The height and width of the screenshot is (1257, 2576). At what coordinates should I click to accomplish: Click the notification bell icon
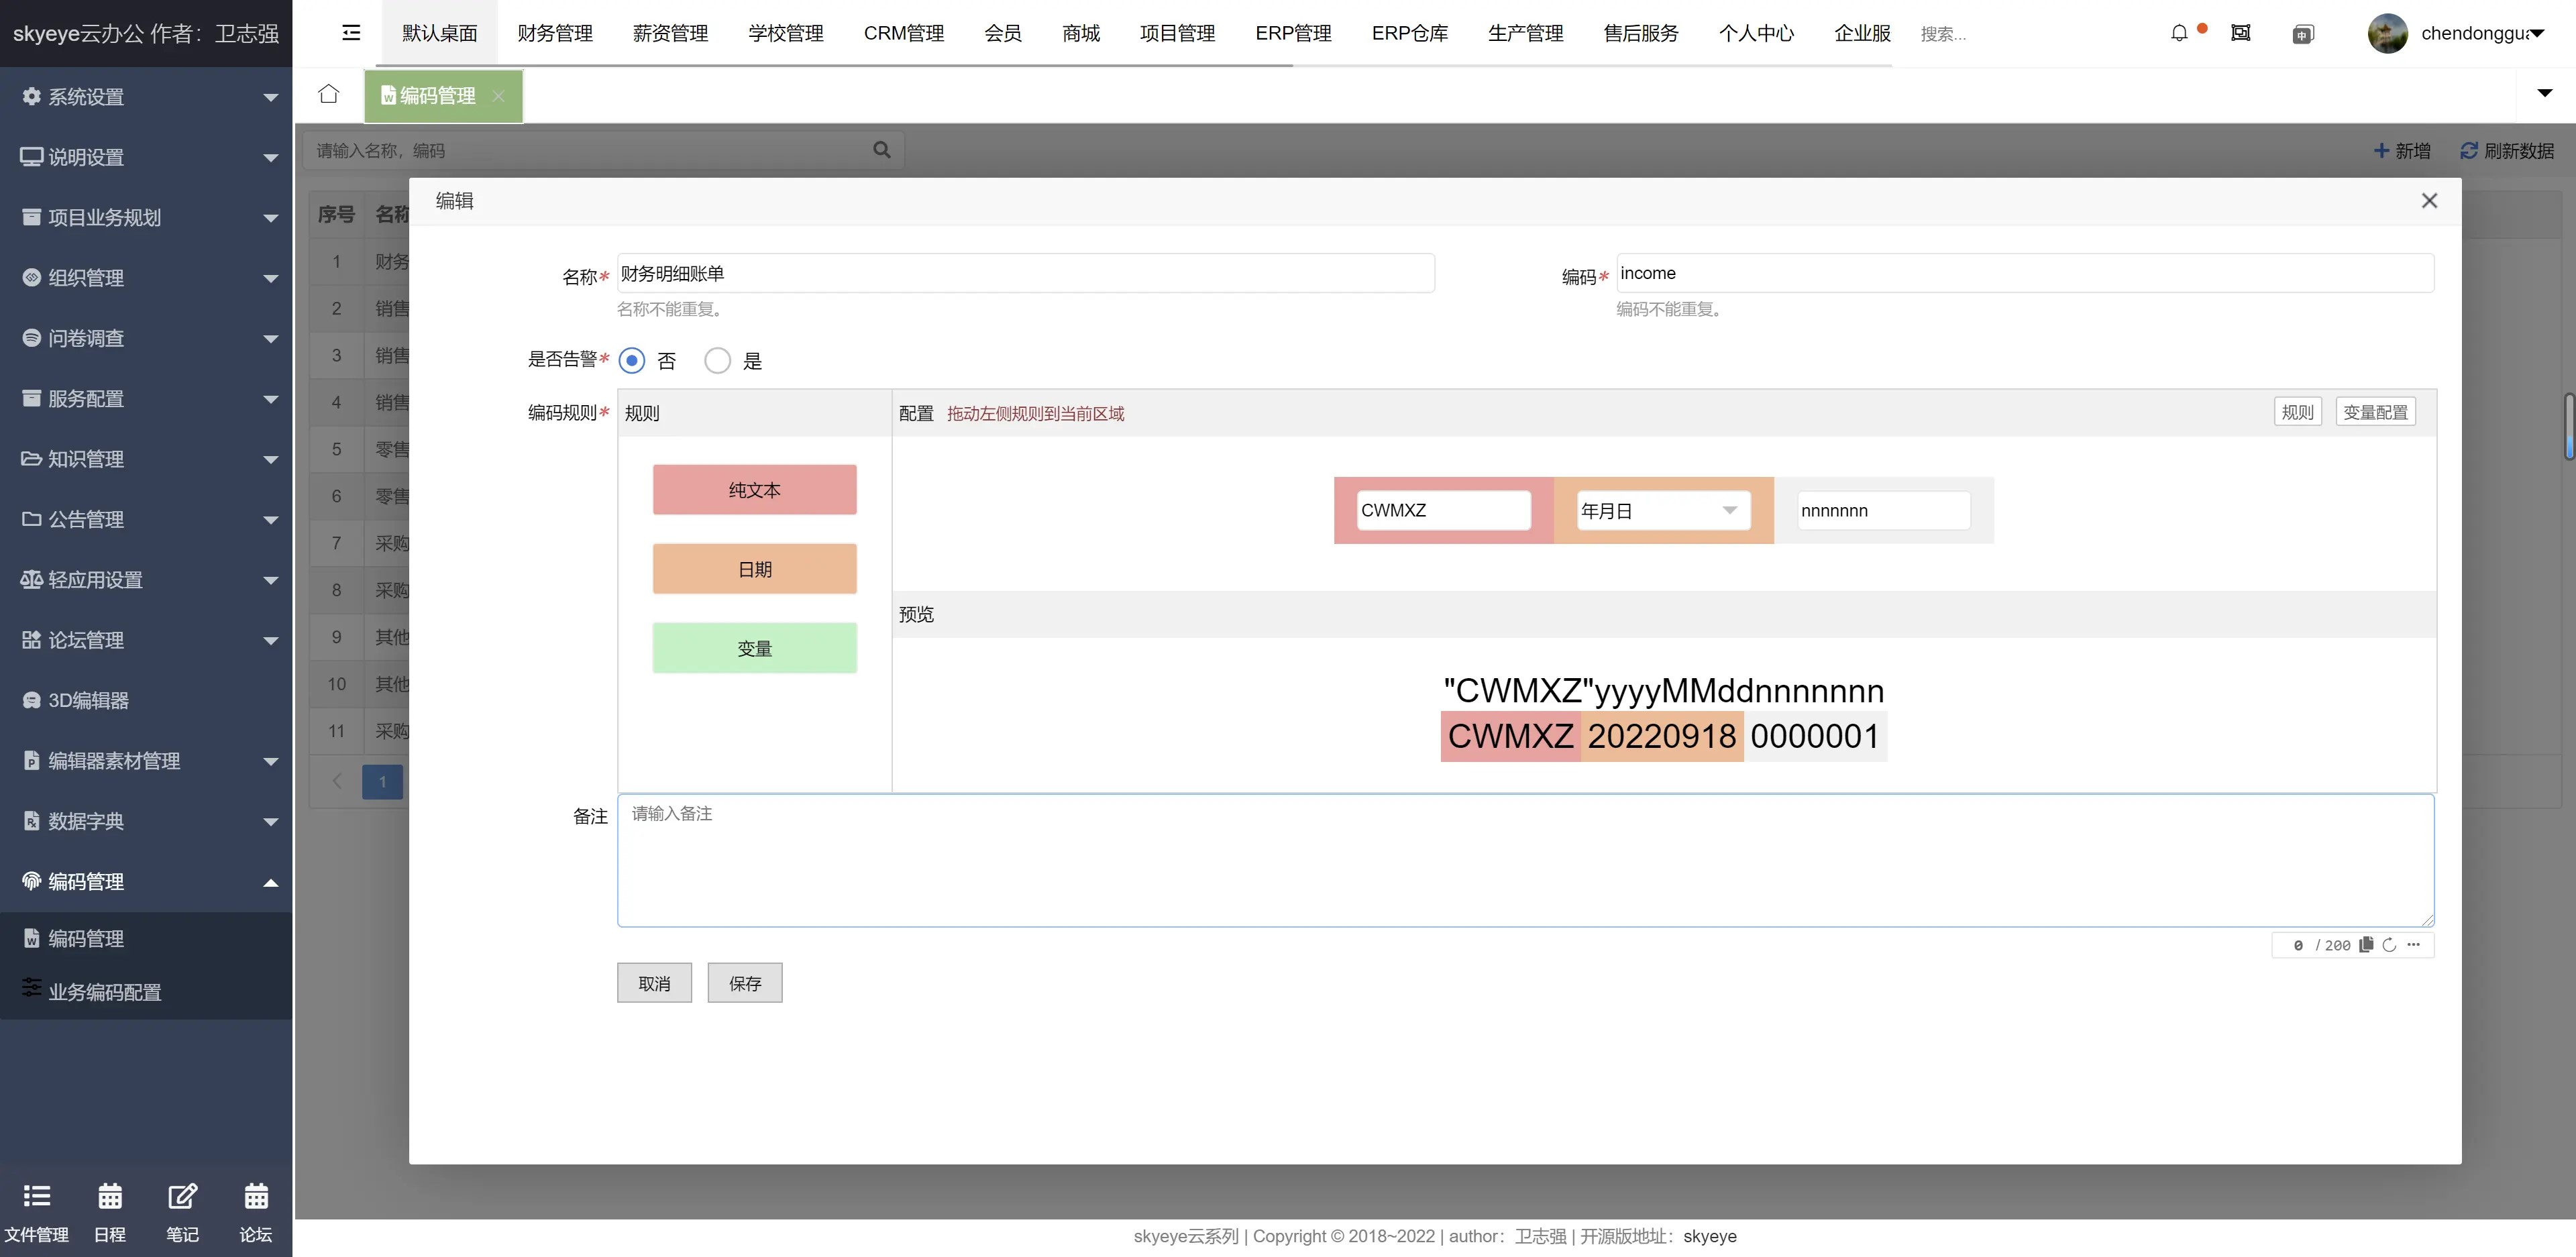(x=2179, y=33)
